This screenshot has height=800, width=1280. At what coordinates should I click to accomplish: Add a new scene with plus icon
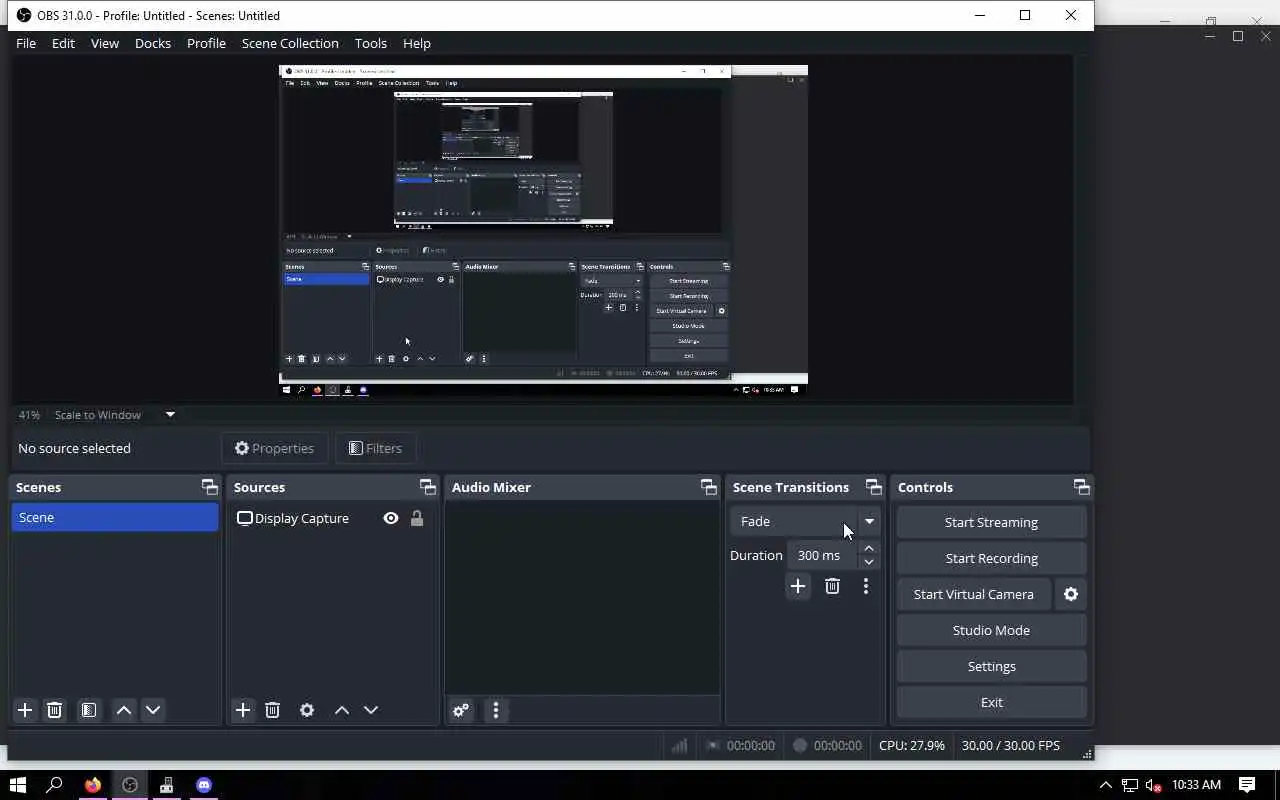coord(25,710)
